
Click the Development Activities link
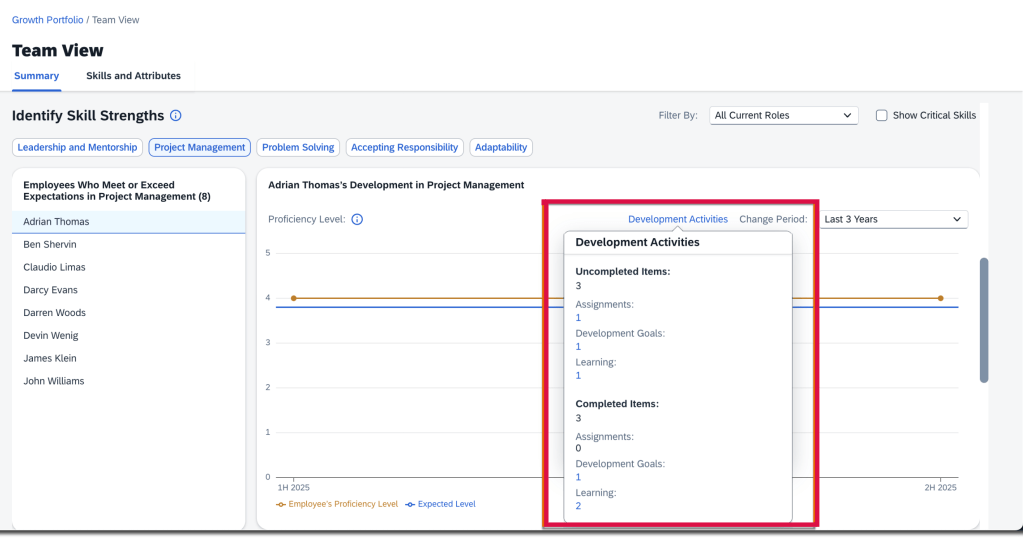coord(677,219)
